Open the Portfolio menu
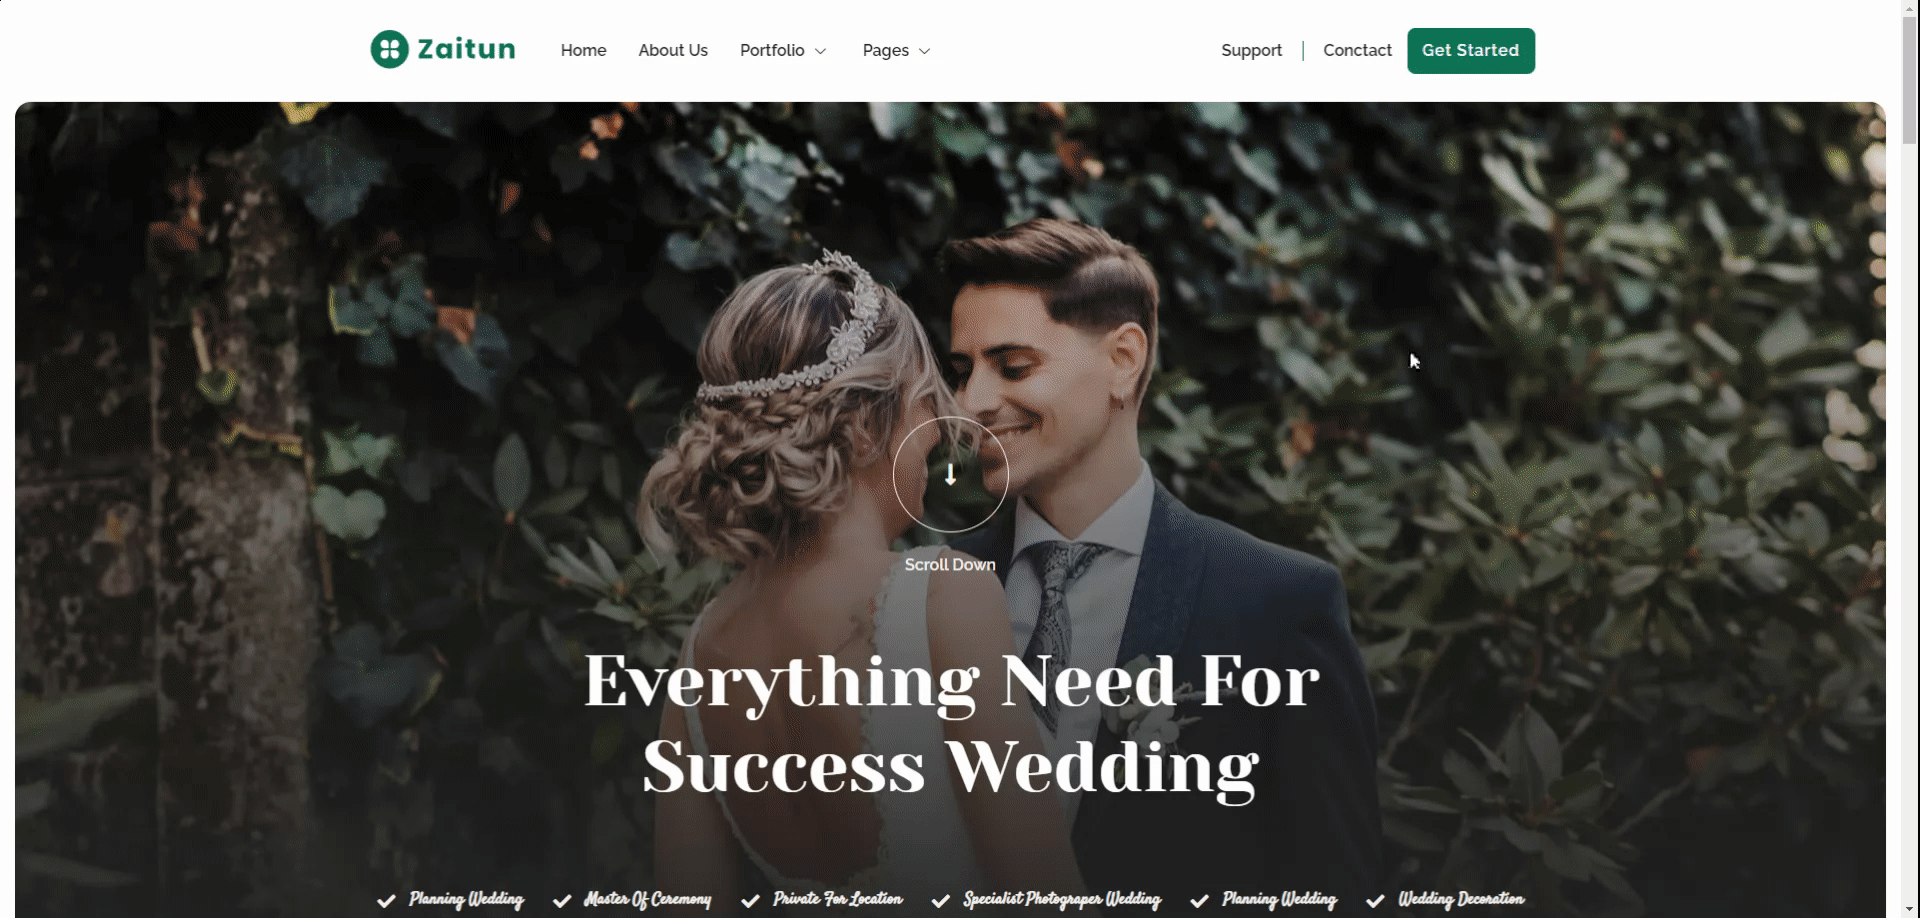 click(x=772, y=50)
